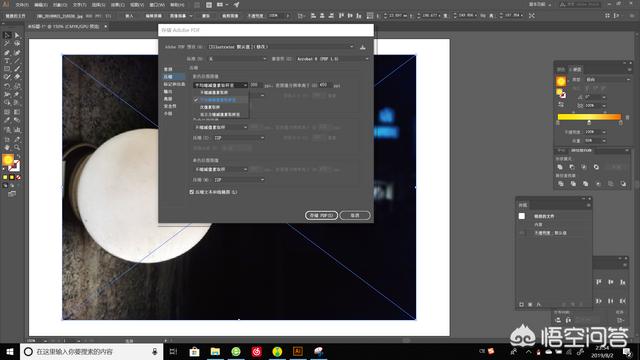Image resolution: width=640 pixels, height=360 pixels.
Task: Click the Minus Back pathfinder icon
Action: point(623,184)
